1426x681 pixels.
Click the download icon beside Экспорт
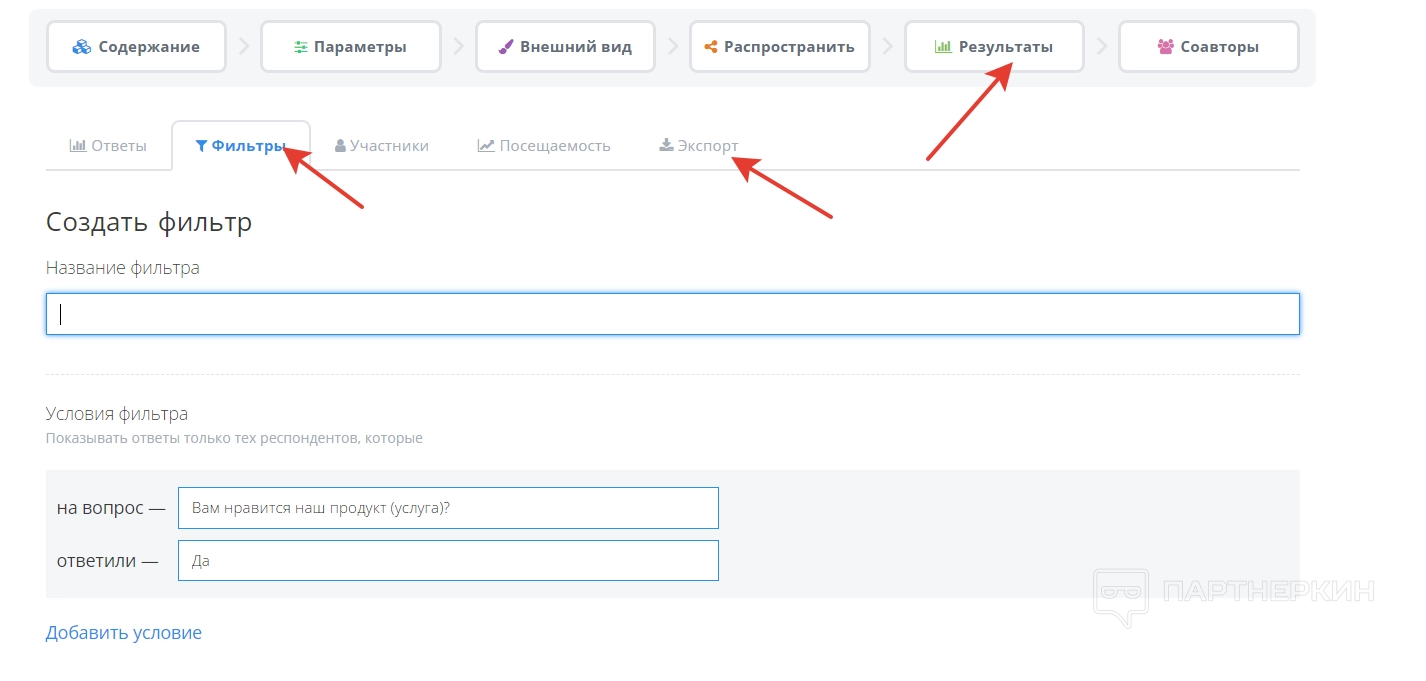pyautogui.click(x=666, y=146)
